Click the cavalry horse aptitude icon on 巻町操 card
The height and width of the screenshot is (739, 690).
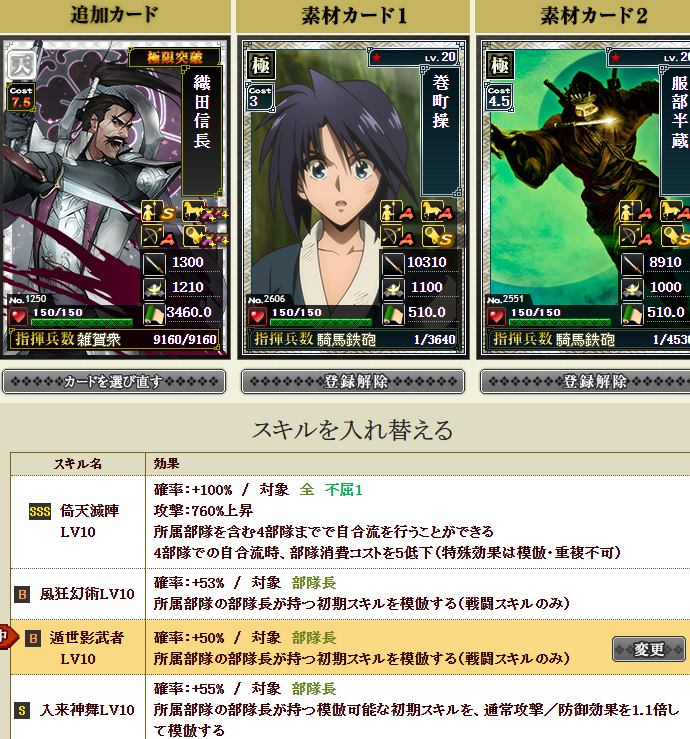click(436, 212)
